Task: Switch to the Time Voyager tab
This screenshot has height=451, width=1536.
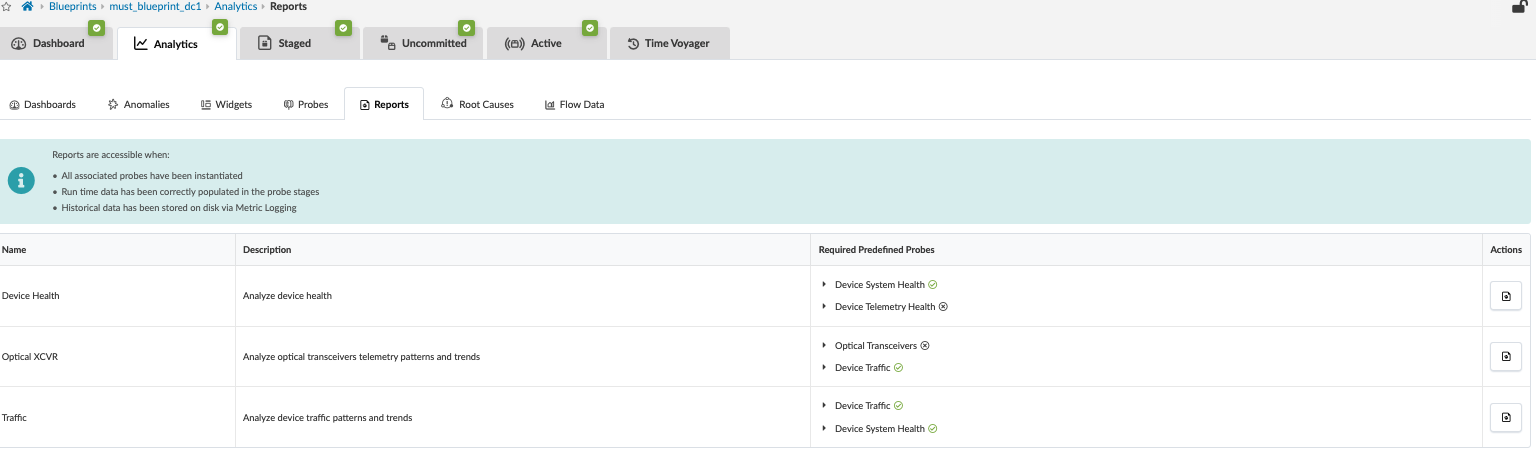Action: pos(668,44)
